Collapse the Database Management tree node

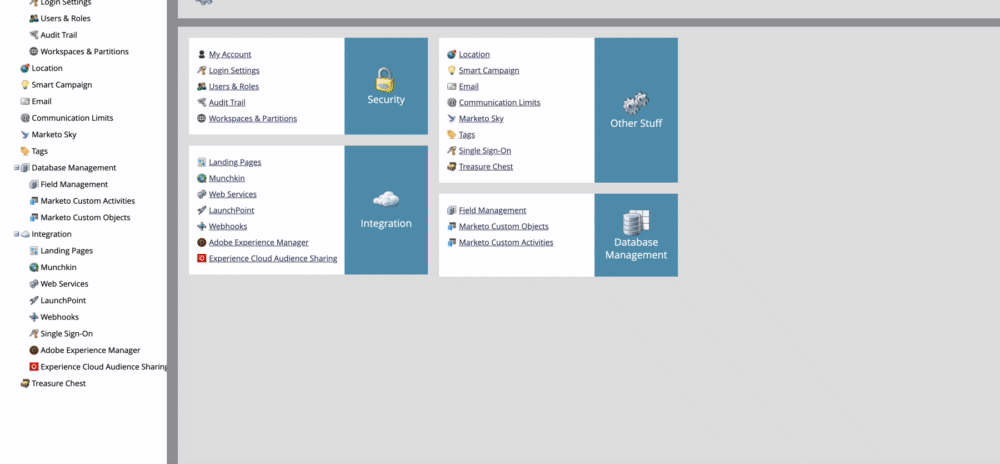coord(17,168)
